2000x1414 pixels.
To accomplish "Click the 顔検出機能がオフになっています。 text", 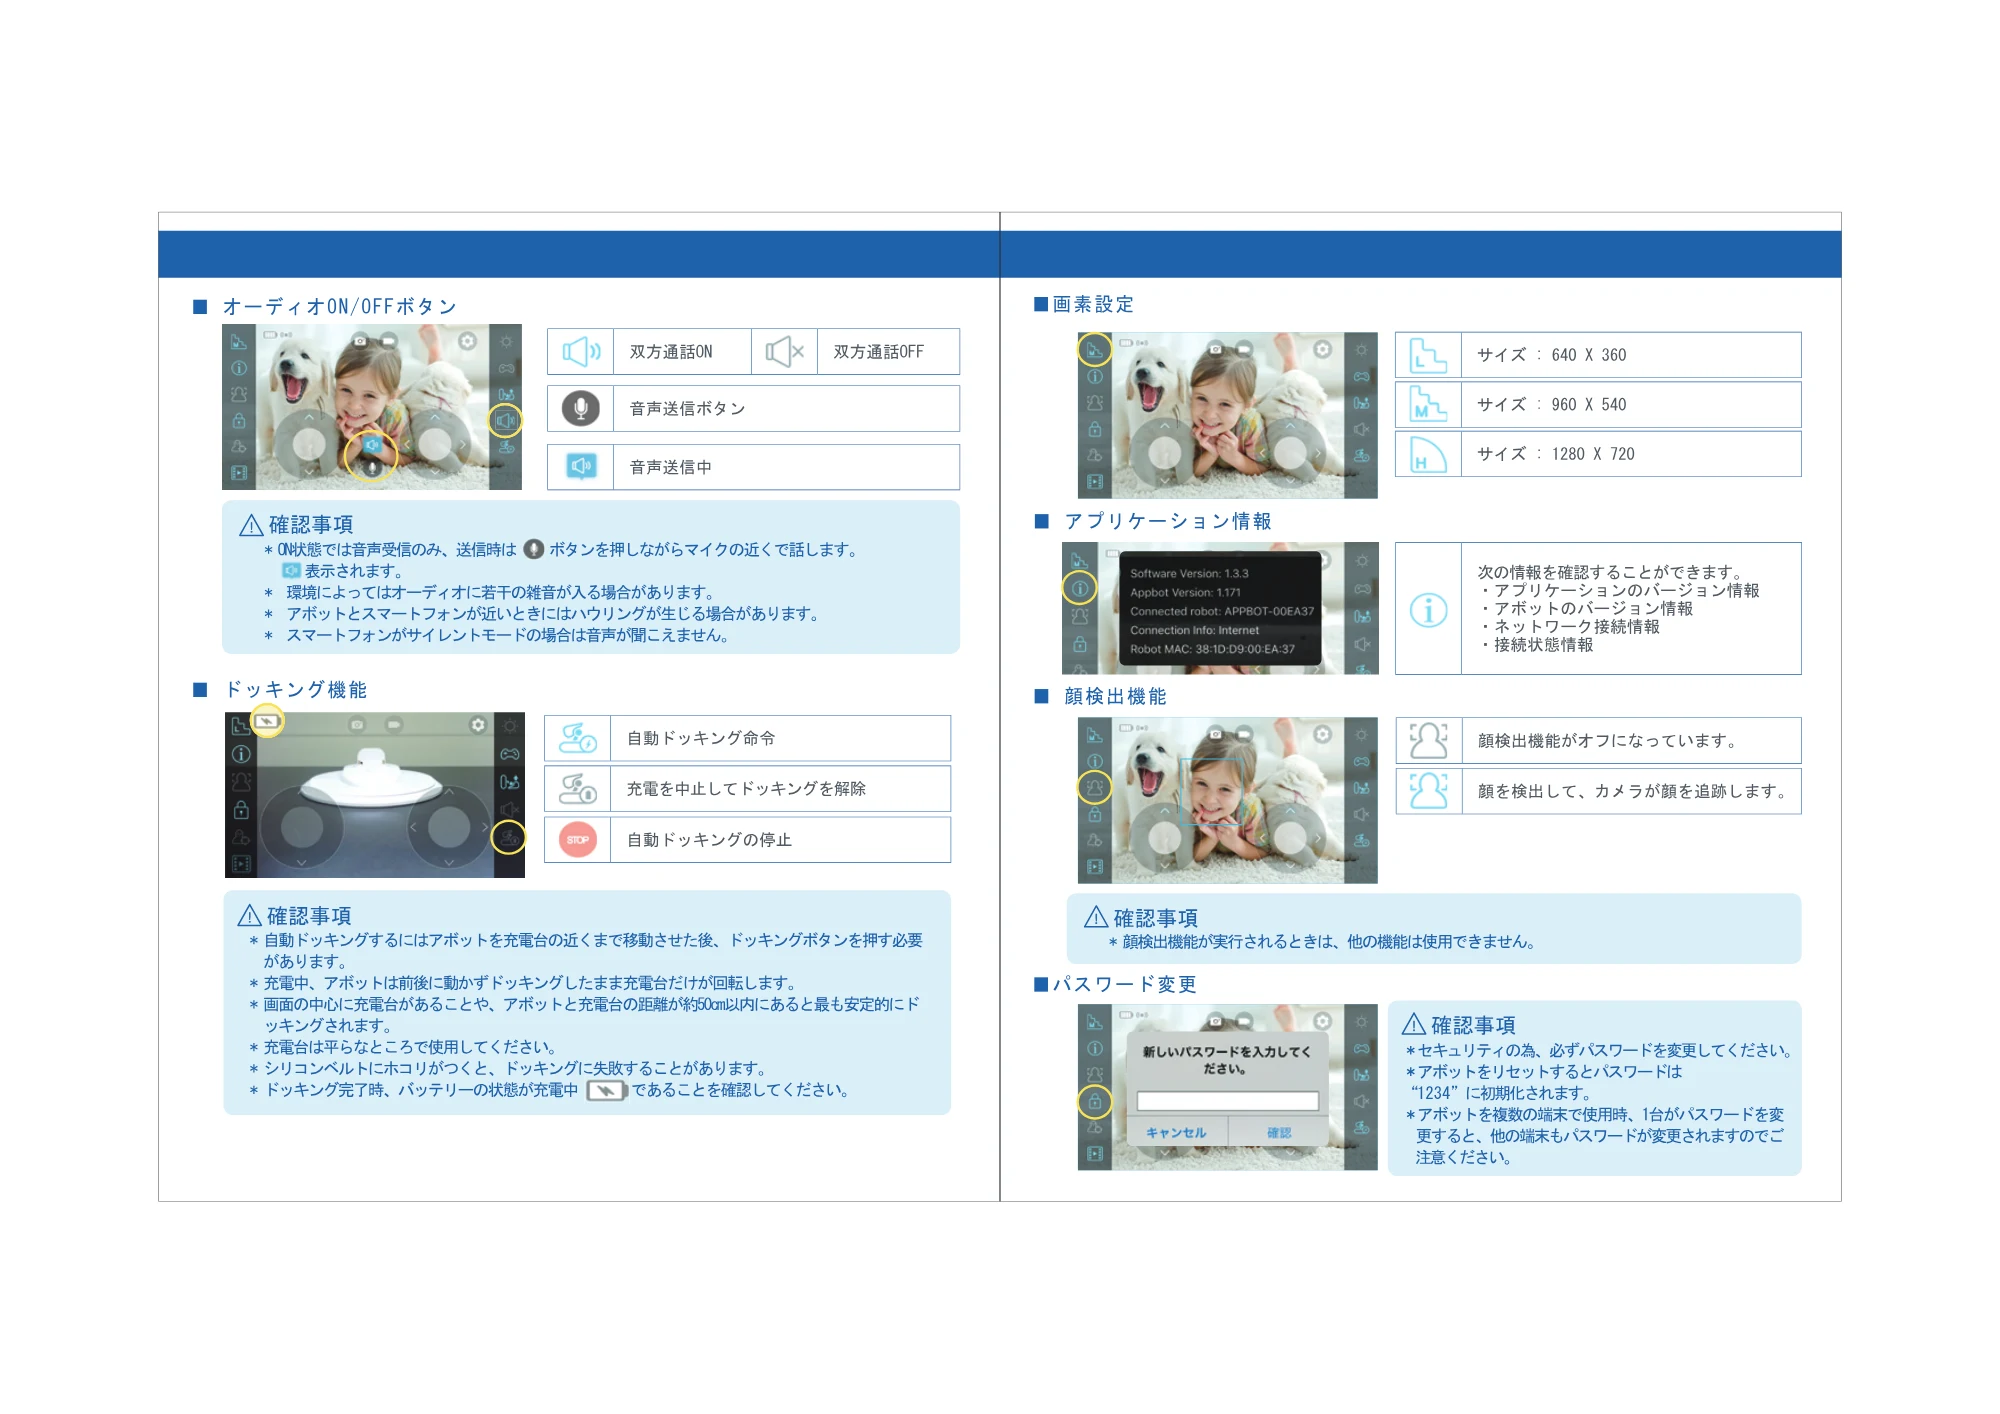I will [x=1611, y=741].
